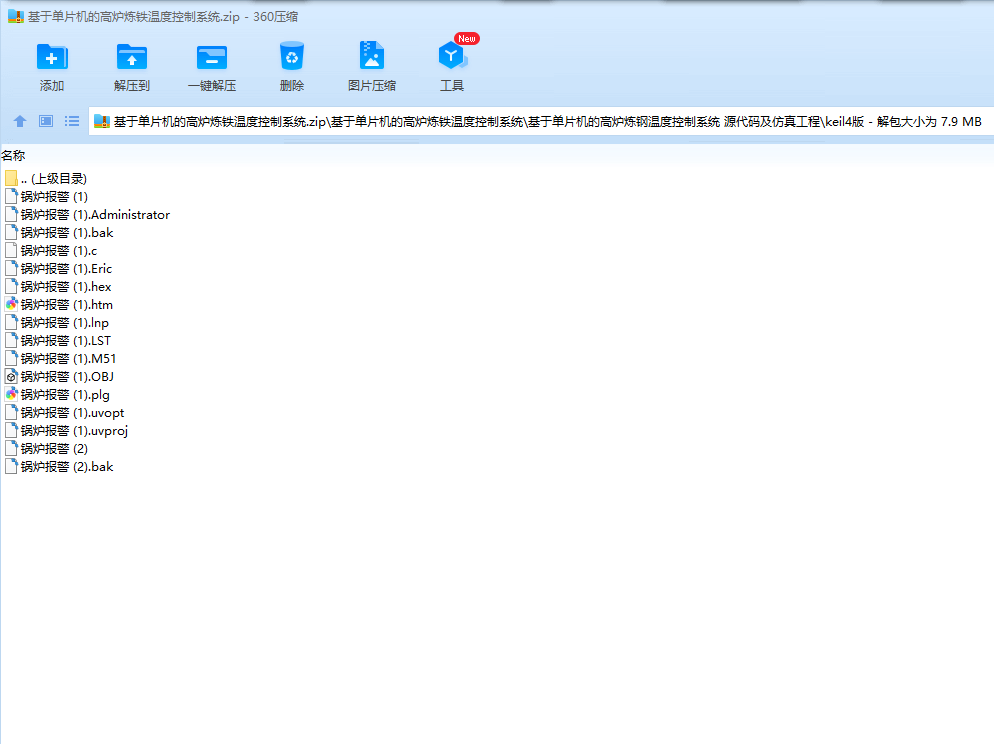Open the Image Compress (图片压缩) tool

pos(371,56)
